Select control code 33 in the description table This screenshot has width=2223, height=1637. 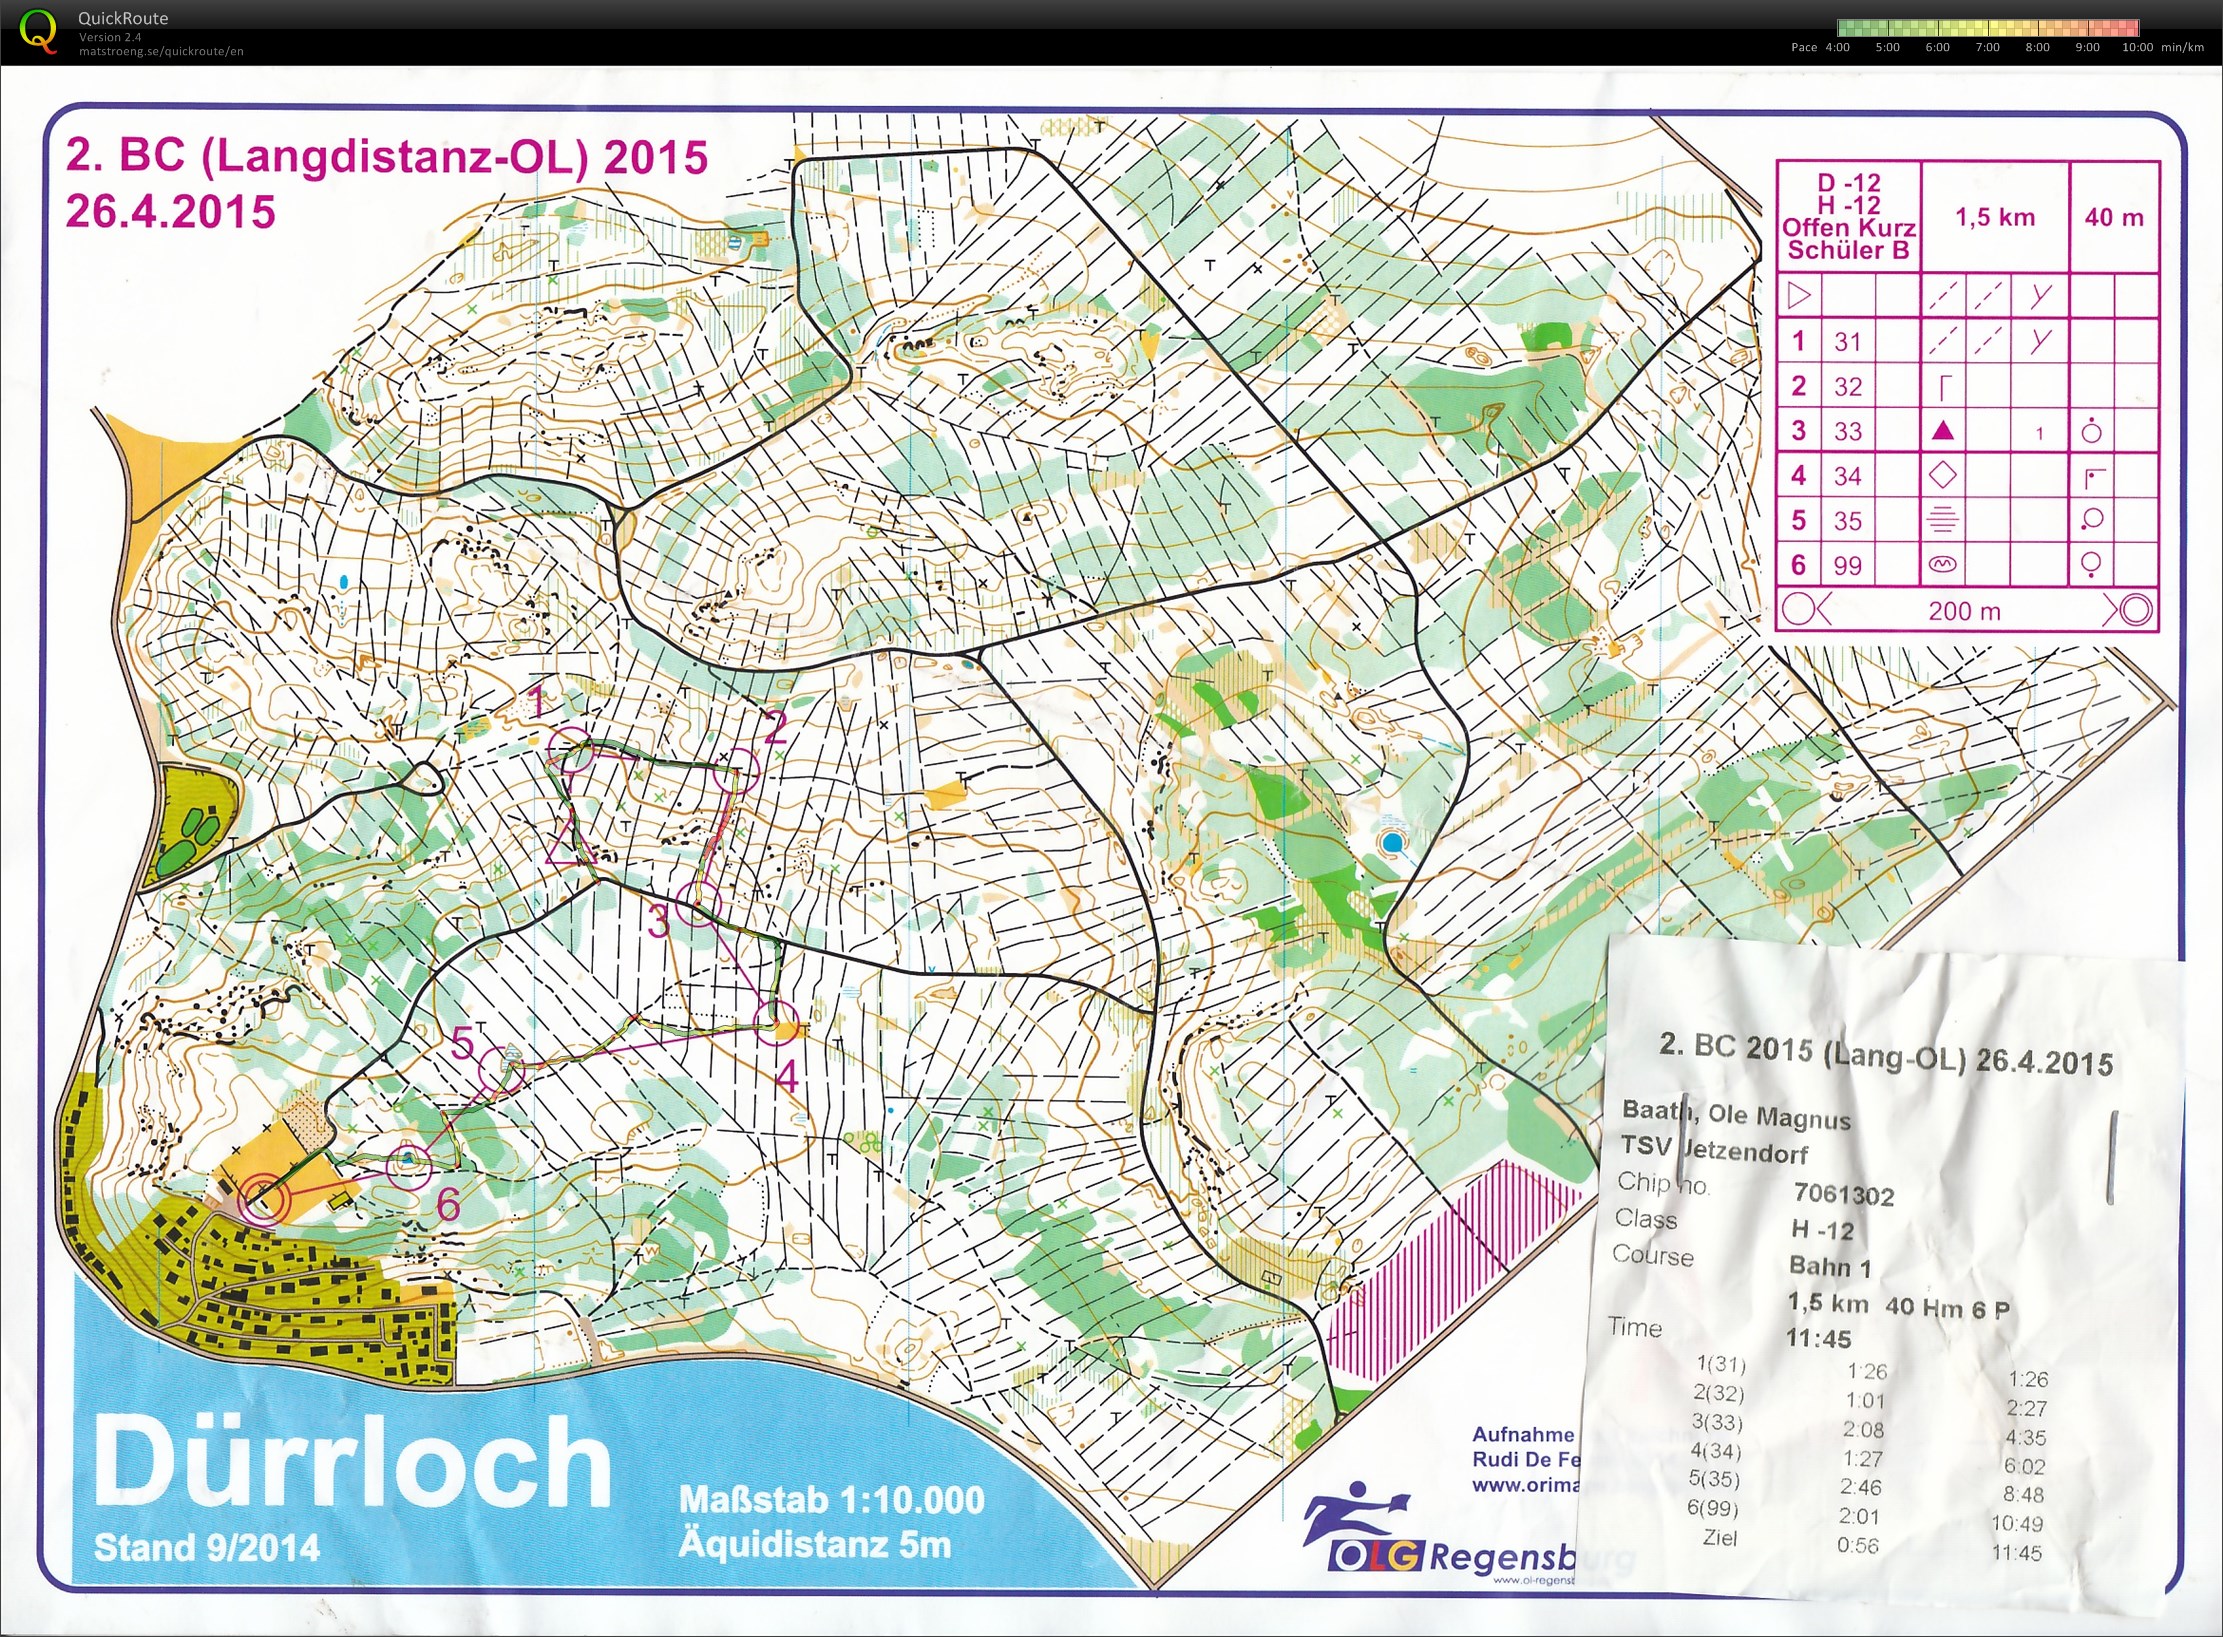click(1848, 431)
